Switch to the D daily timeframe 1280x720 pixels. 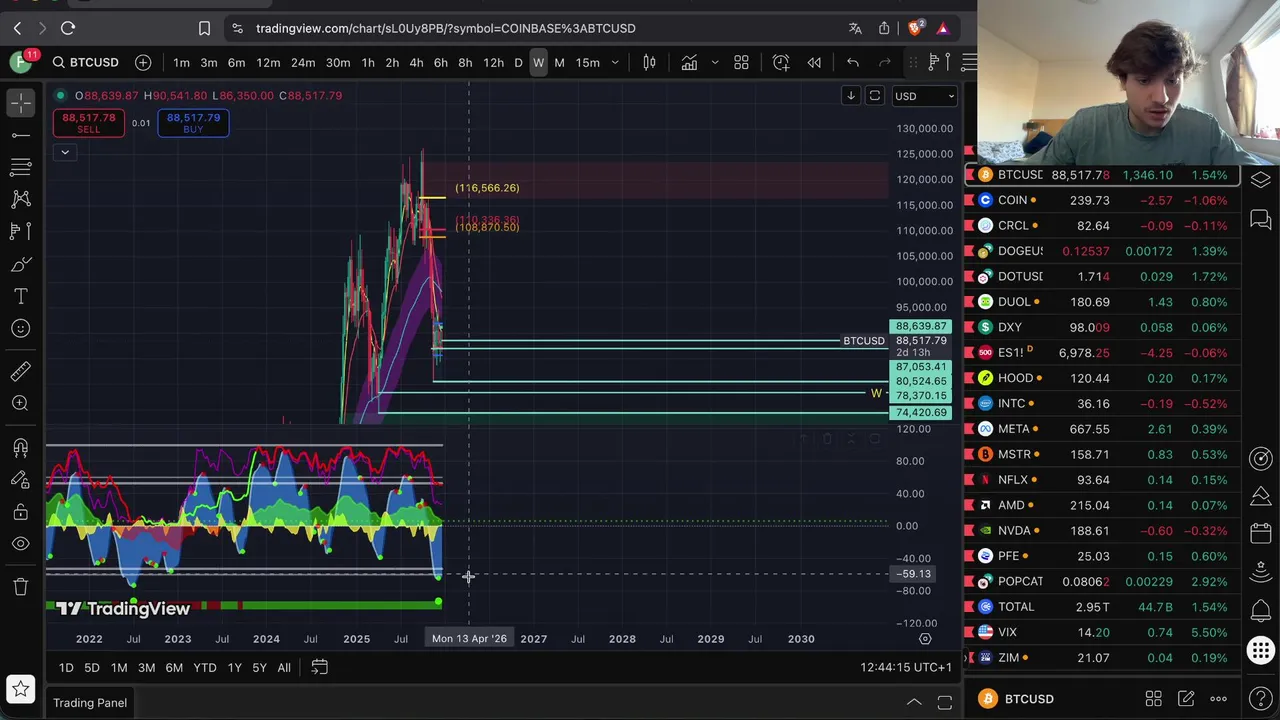point(518,63)
